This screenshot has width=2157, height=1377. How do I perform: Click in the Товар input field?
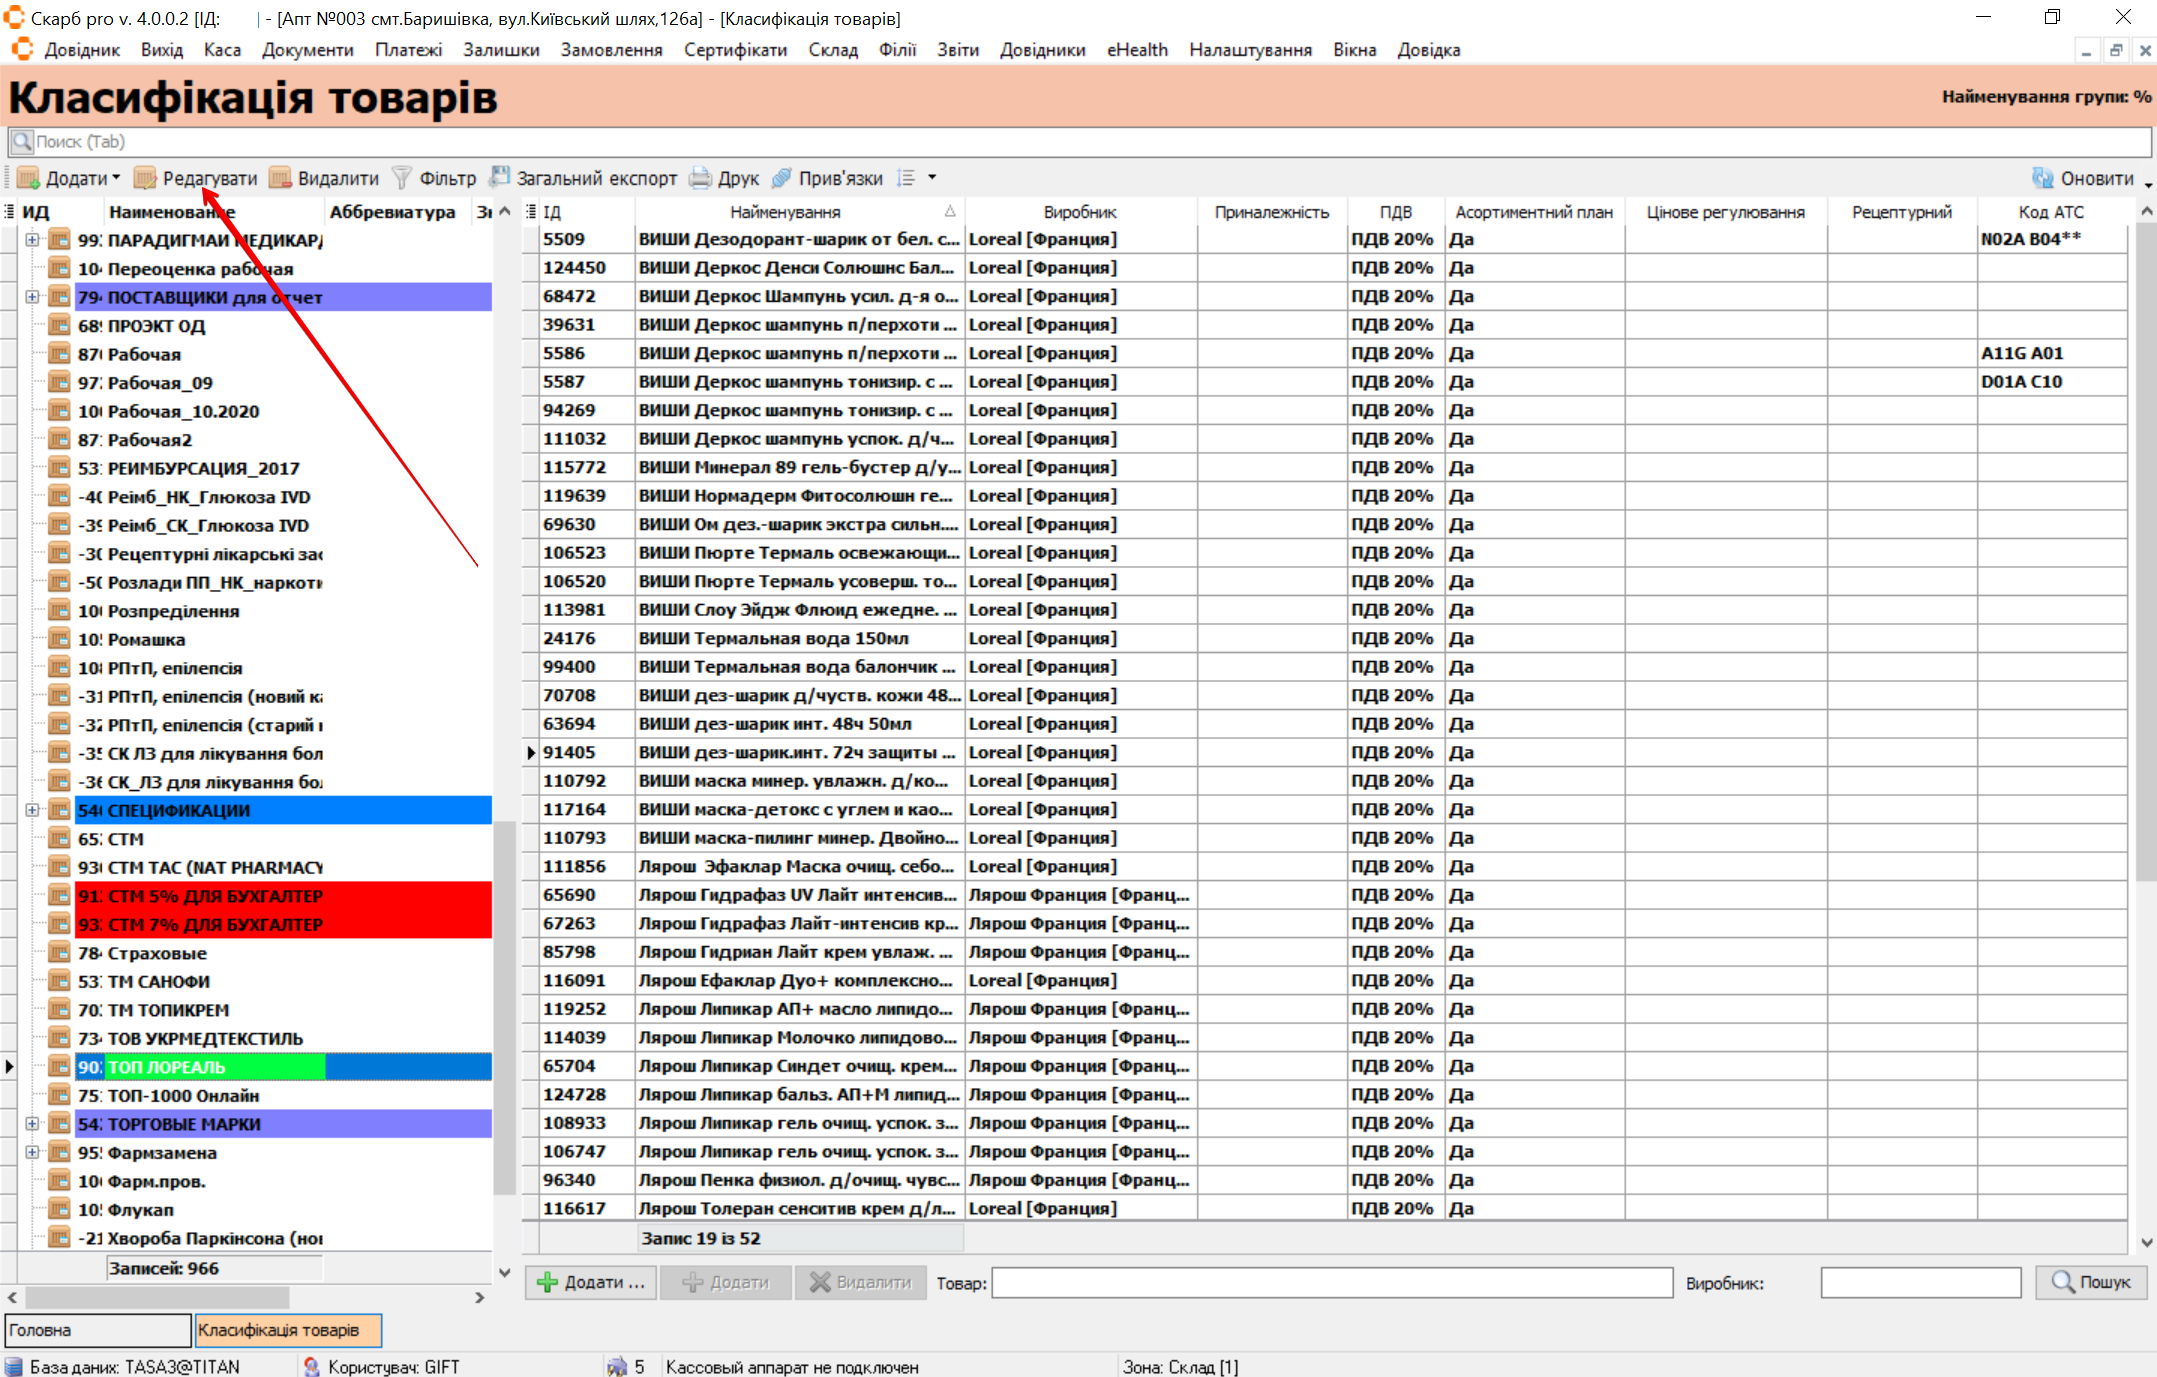(x=1331, y=1282)
